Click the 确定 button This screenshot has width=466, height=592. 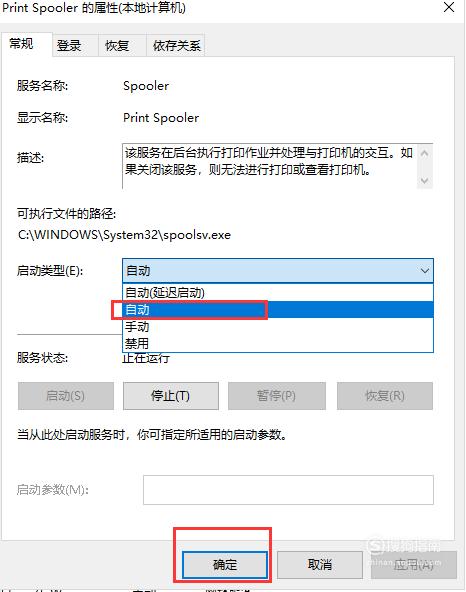(x=225, y=565)
